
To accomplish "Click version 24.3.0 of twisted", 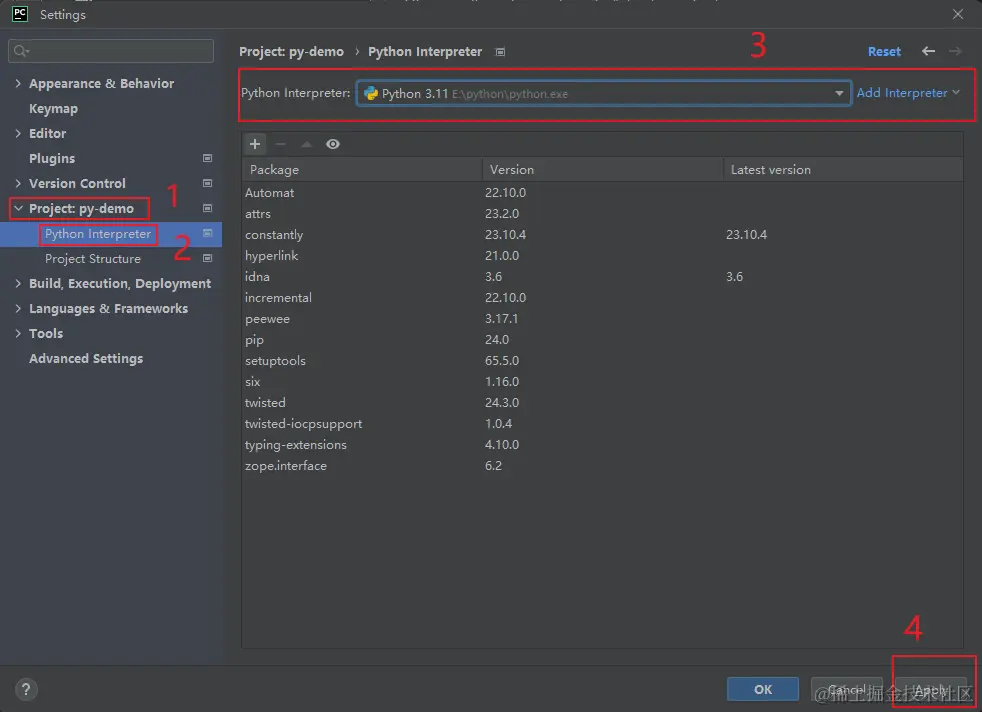I will [x=502, y=403].
